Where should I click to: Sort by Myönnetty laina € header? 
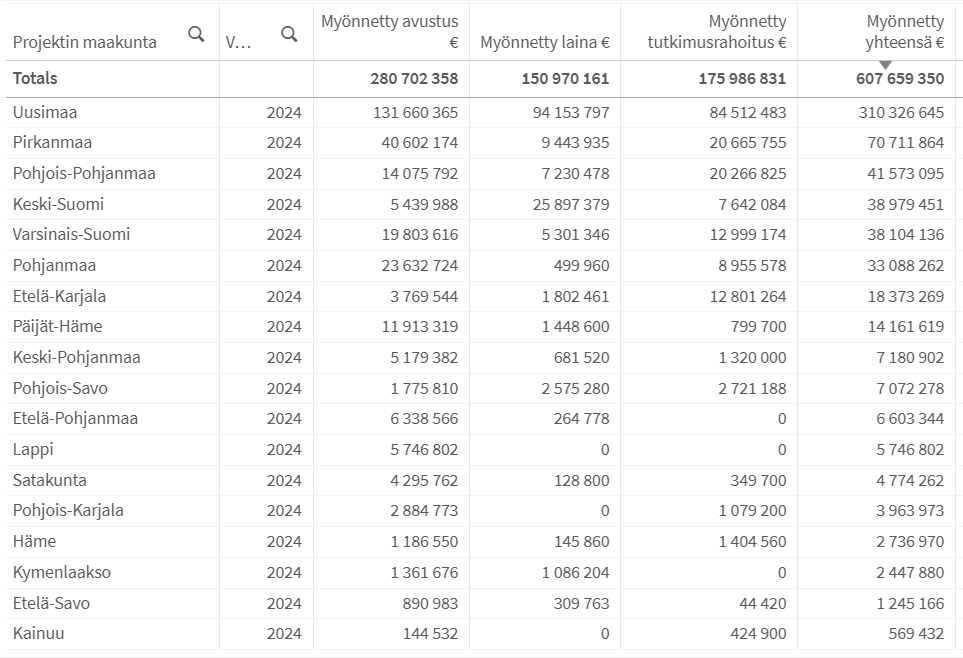[x=545, y=42]
